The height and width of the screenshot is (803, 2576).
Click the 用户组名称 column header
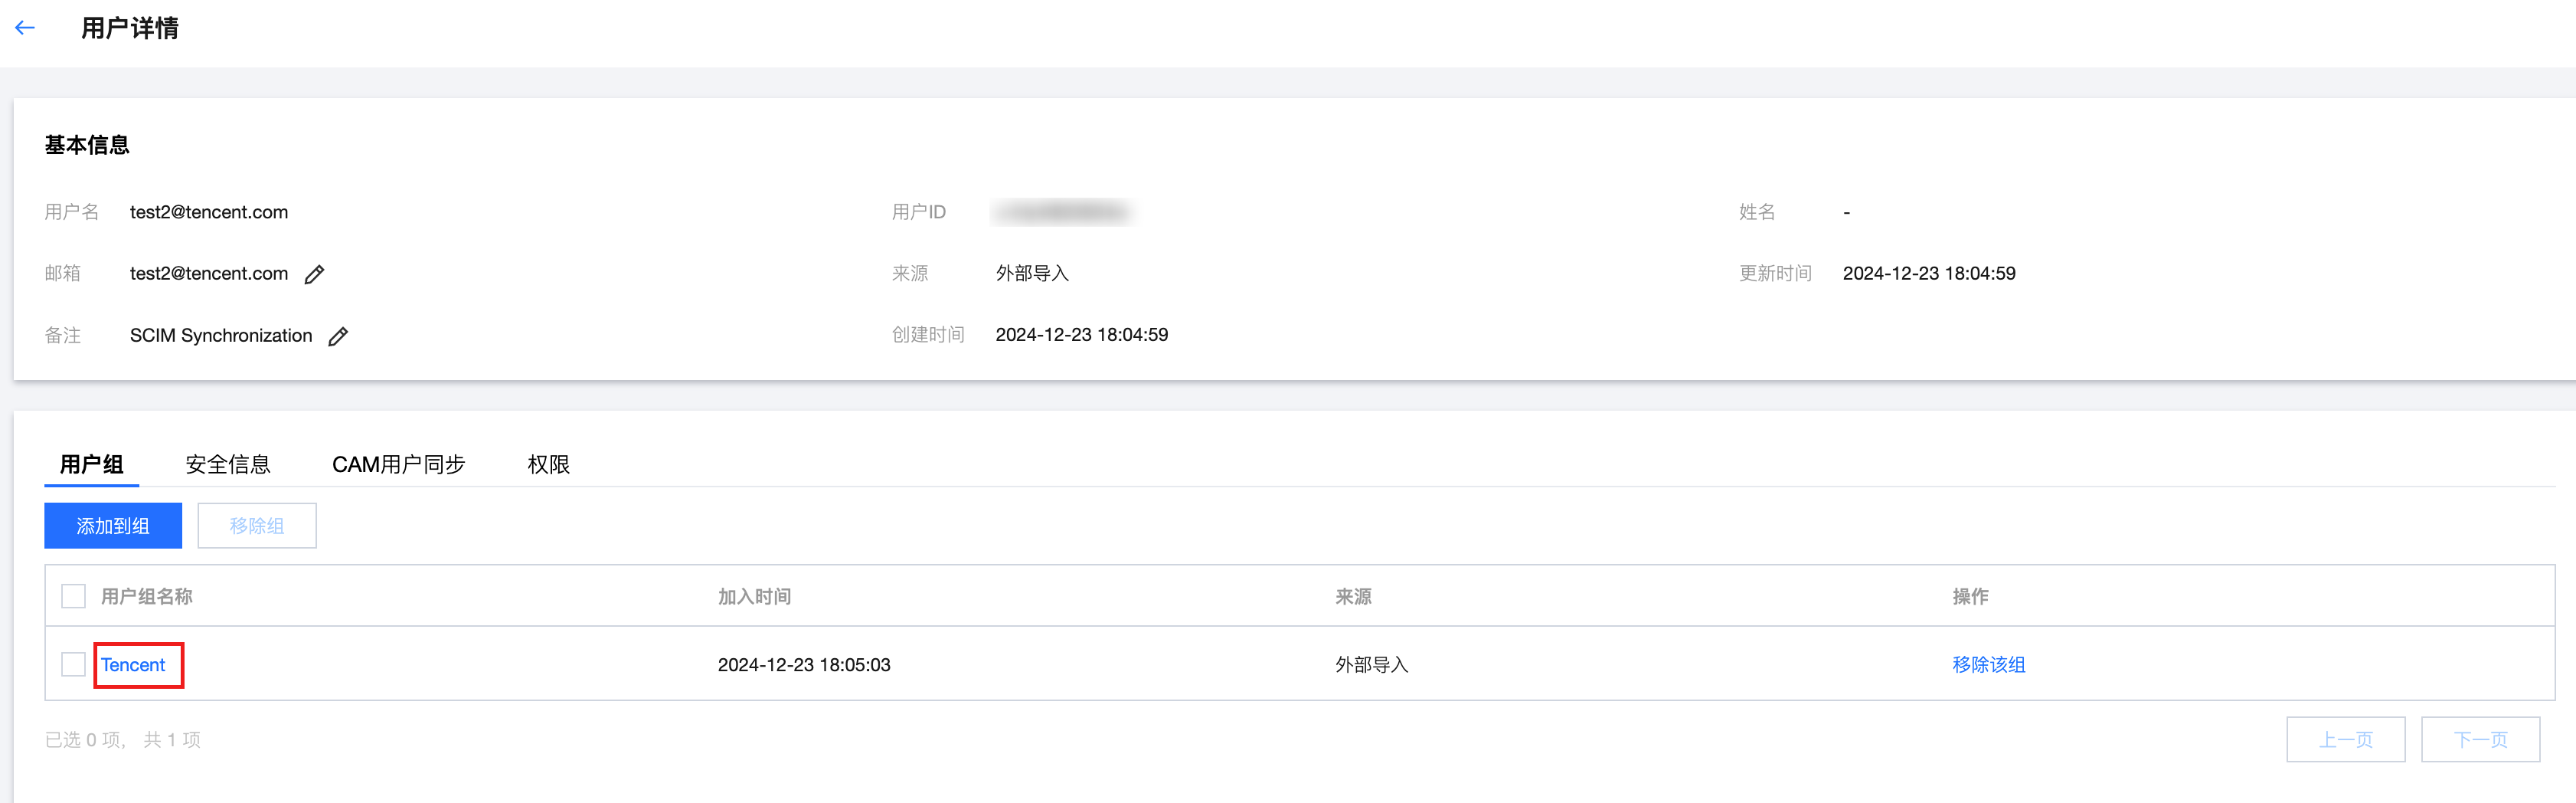pyautogui.click(x=147, y=597)
